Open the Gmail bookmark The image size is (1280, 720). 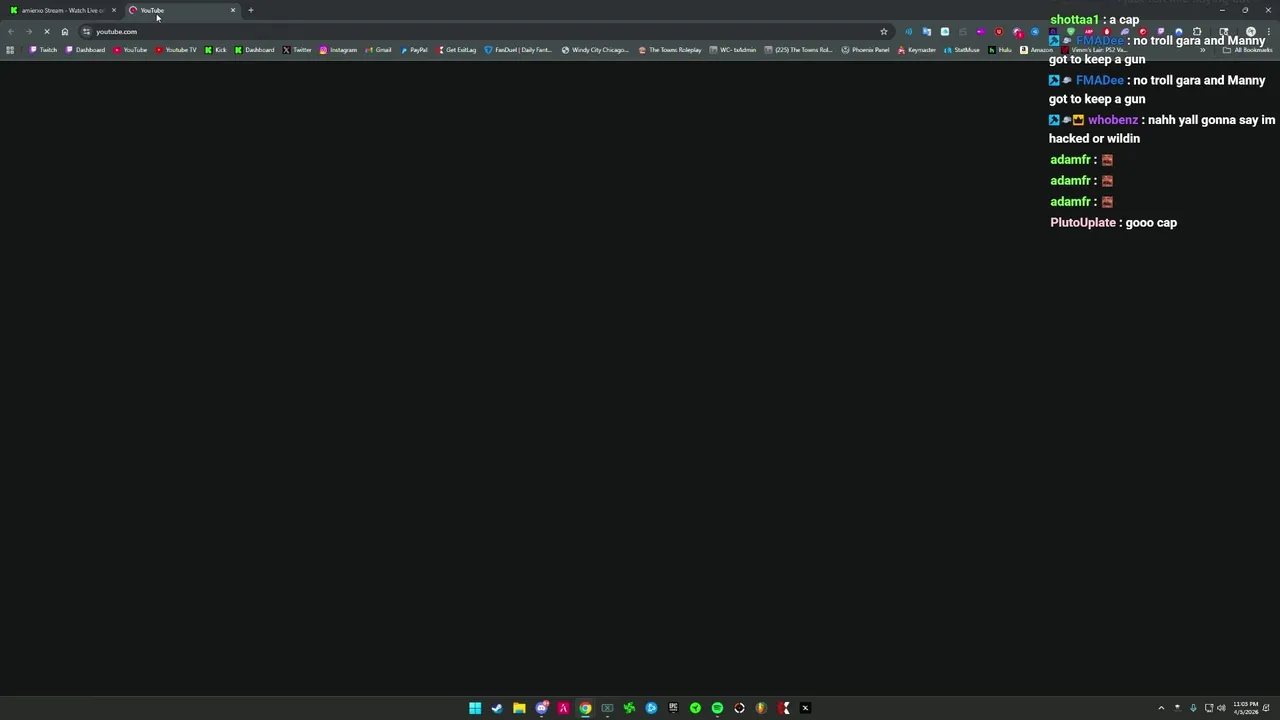[x=379, y=50]
